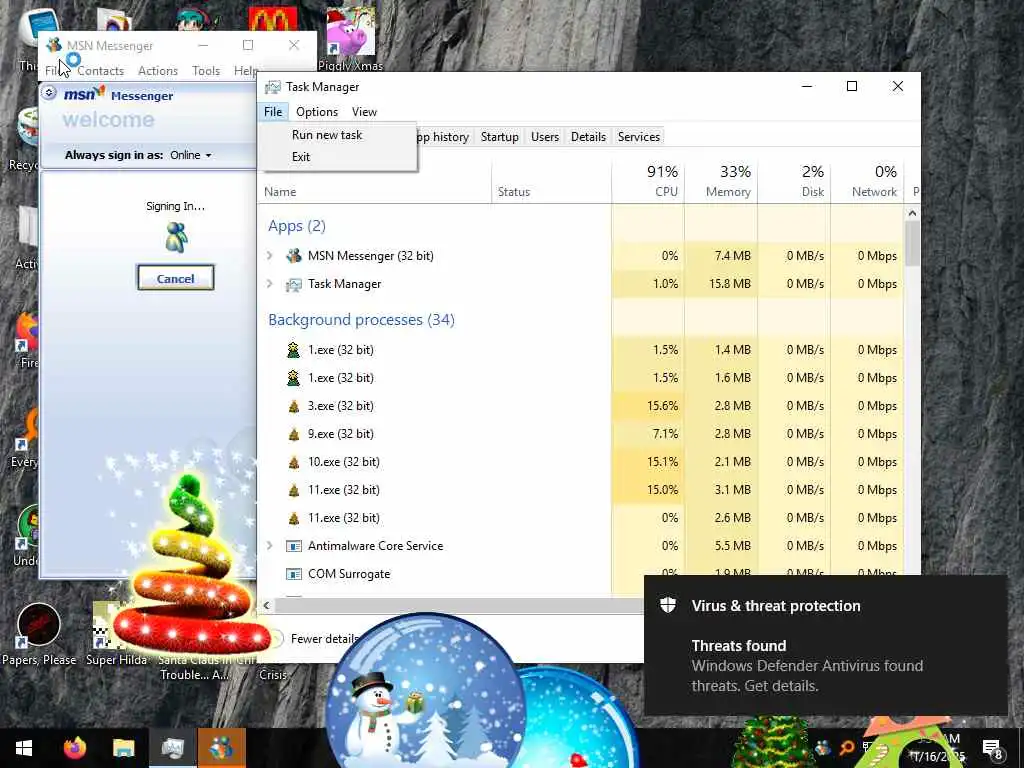
Task: Click Run new task in File menu
Action: pos(327,135)
